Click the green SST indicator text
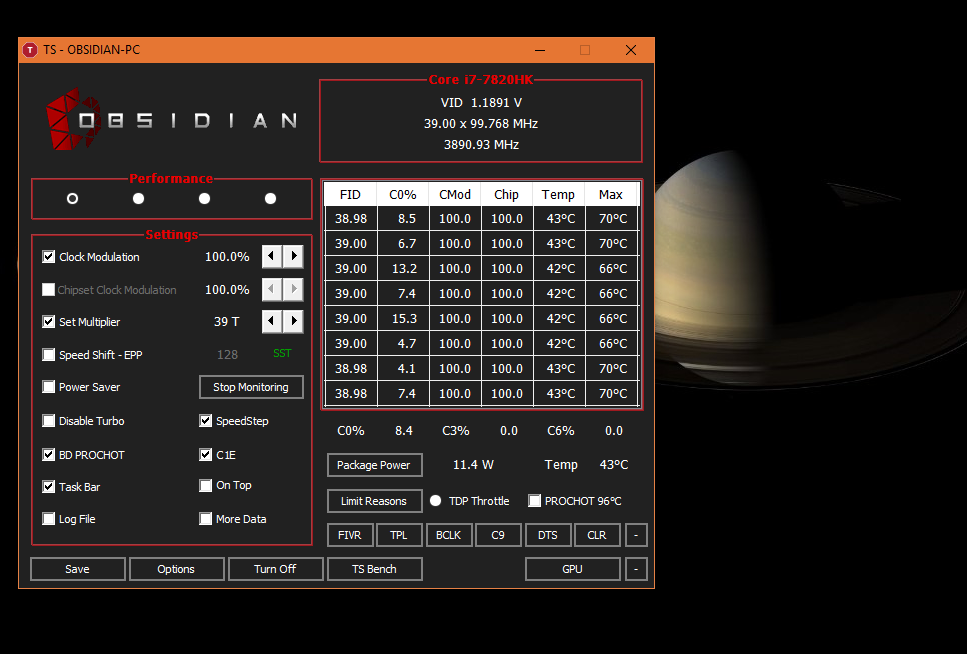 click(282, 353)
